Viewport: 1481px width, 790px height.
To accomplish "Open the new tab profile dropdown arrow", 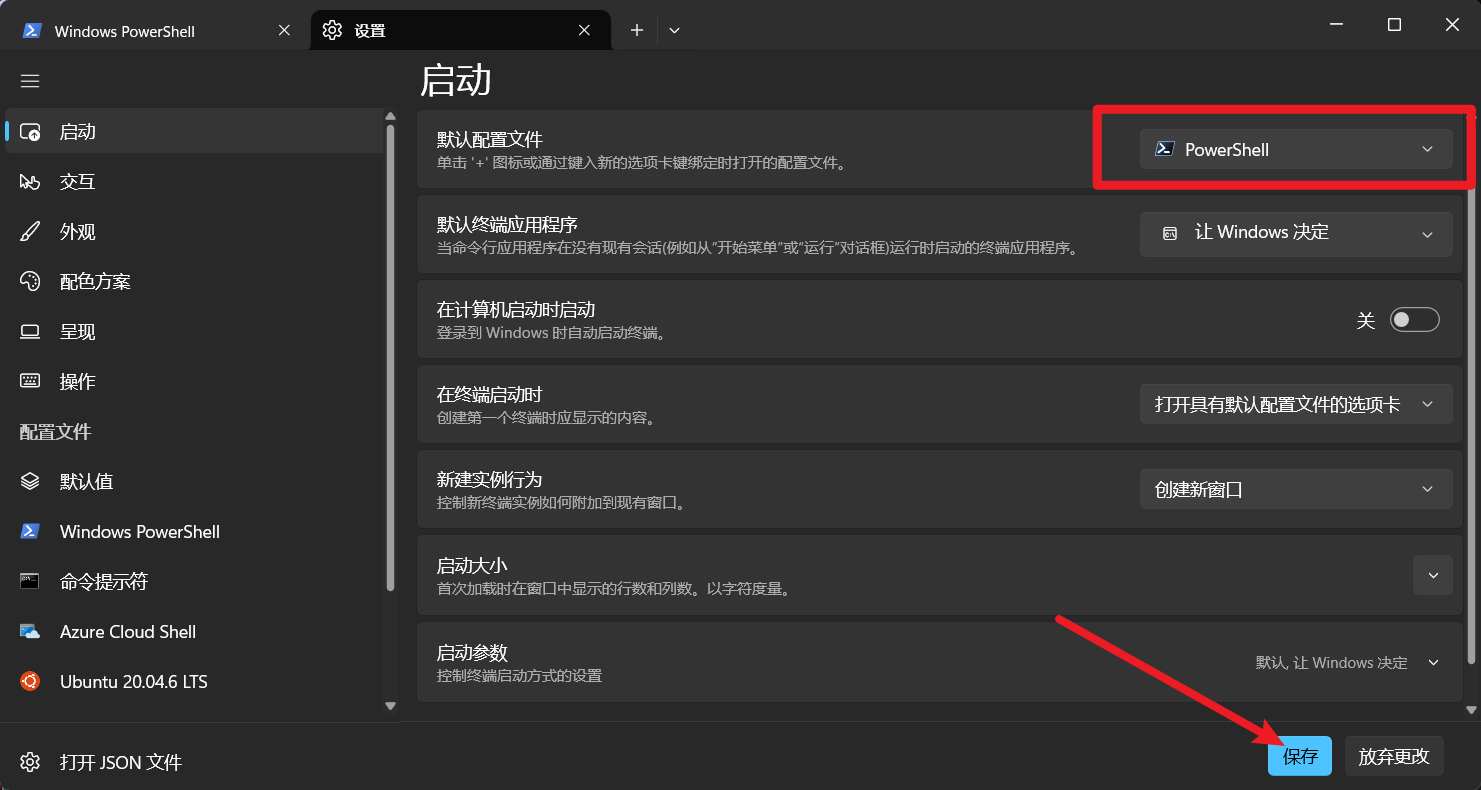I will pyautogui.click(x=674, y=31).
